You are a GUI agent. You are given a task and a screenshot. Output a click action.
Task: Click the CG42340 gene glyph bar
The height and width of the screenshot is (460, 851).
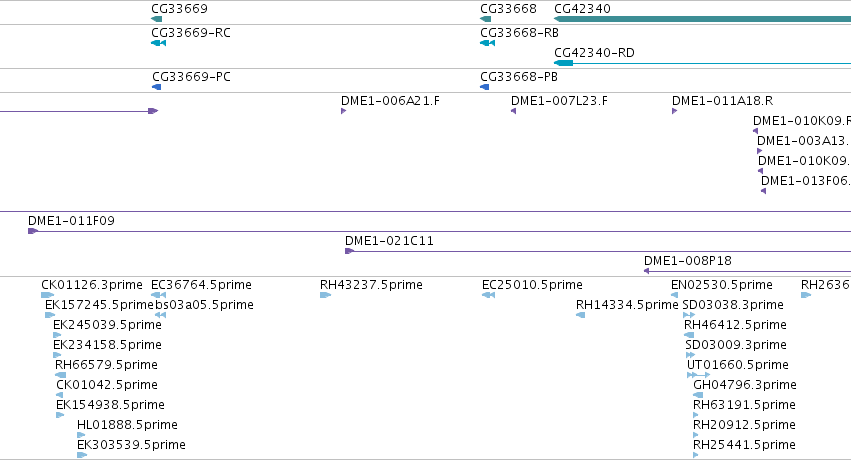click(702, 19)
